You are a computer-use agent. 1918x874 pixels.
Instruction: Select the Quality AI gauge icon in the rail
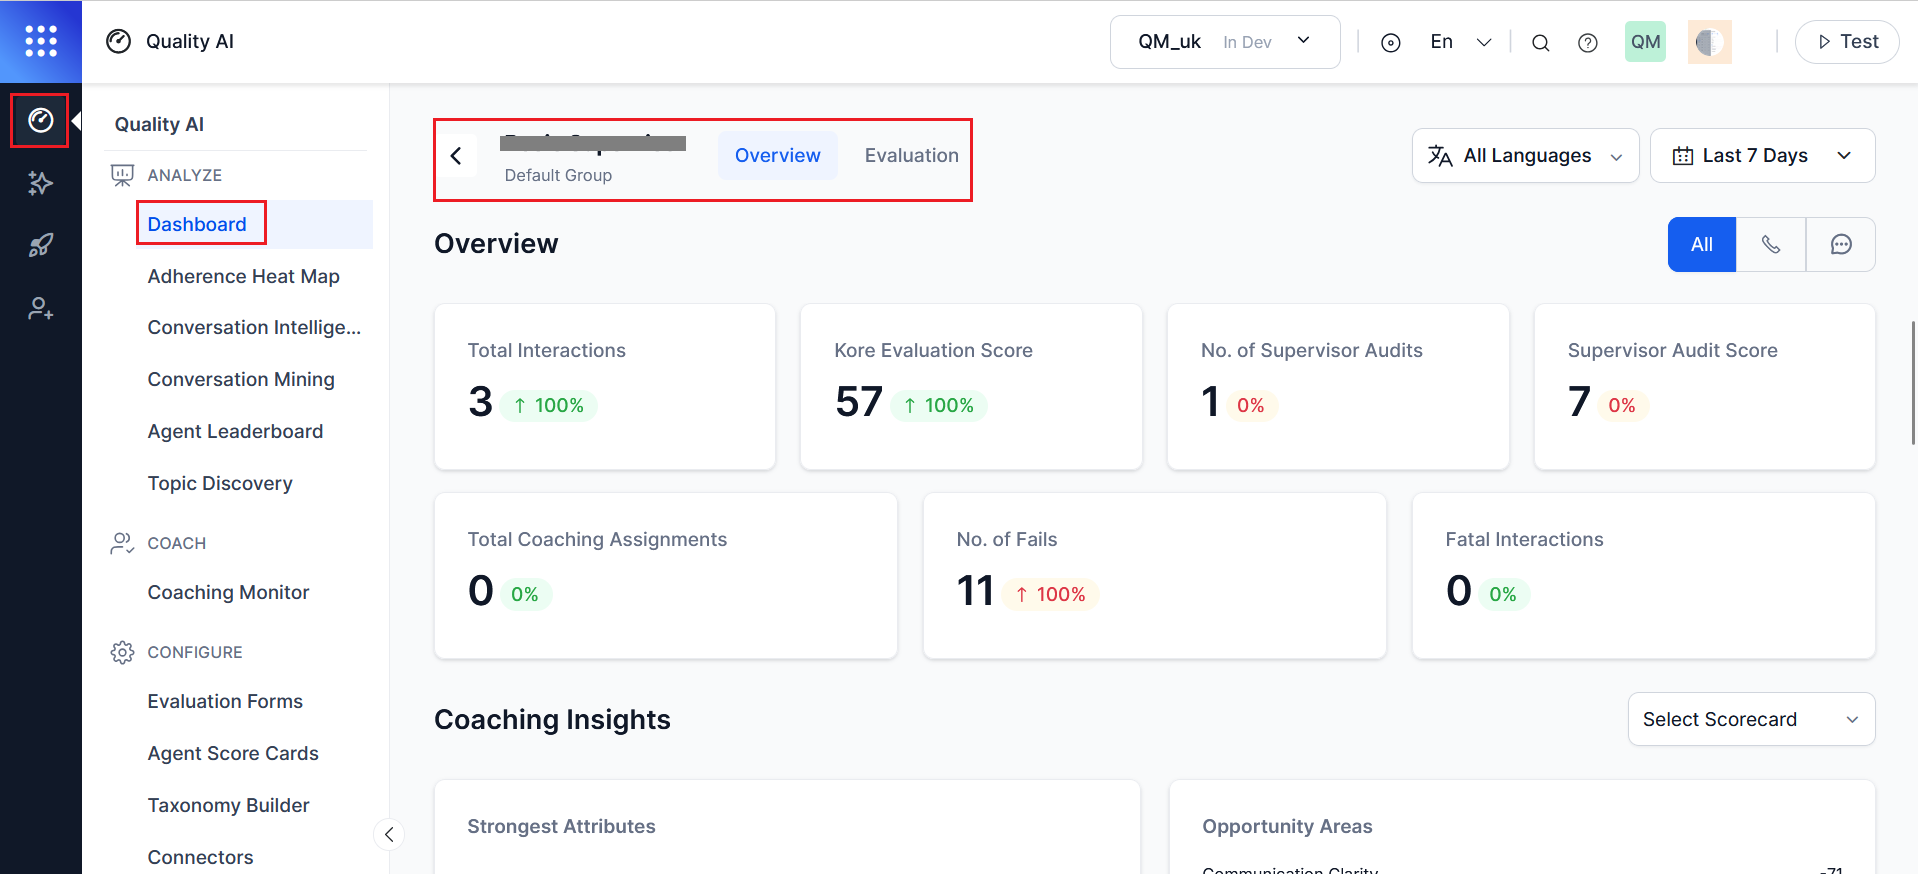(40, 120)
